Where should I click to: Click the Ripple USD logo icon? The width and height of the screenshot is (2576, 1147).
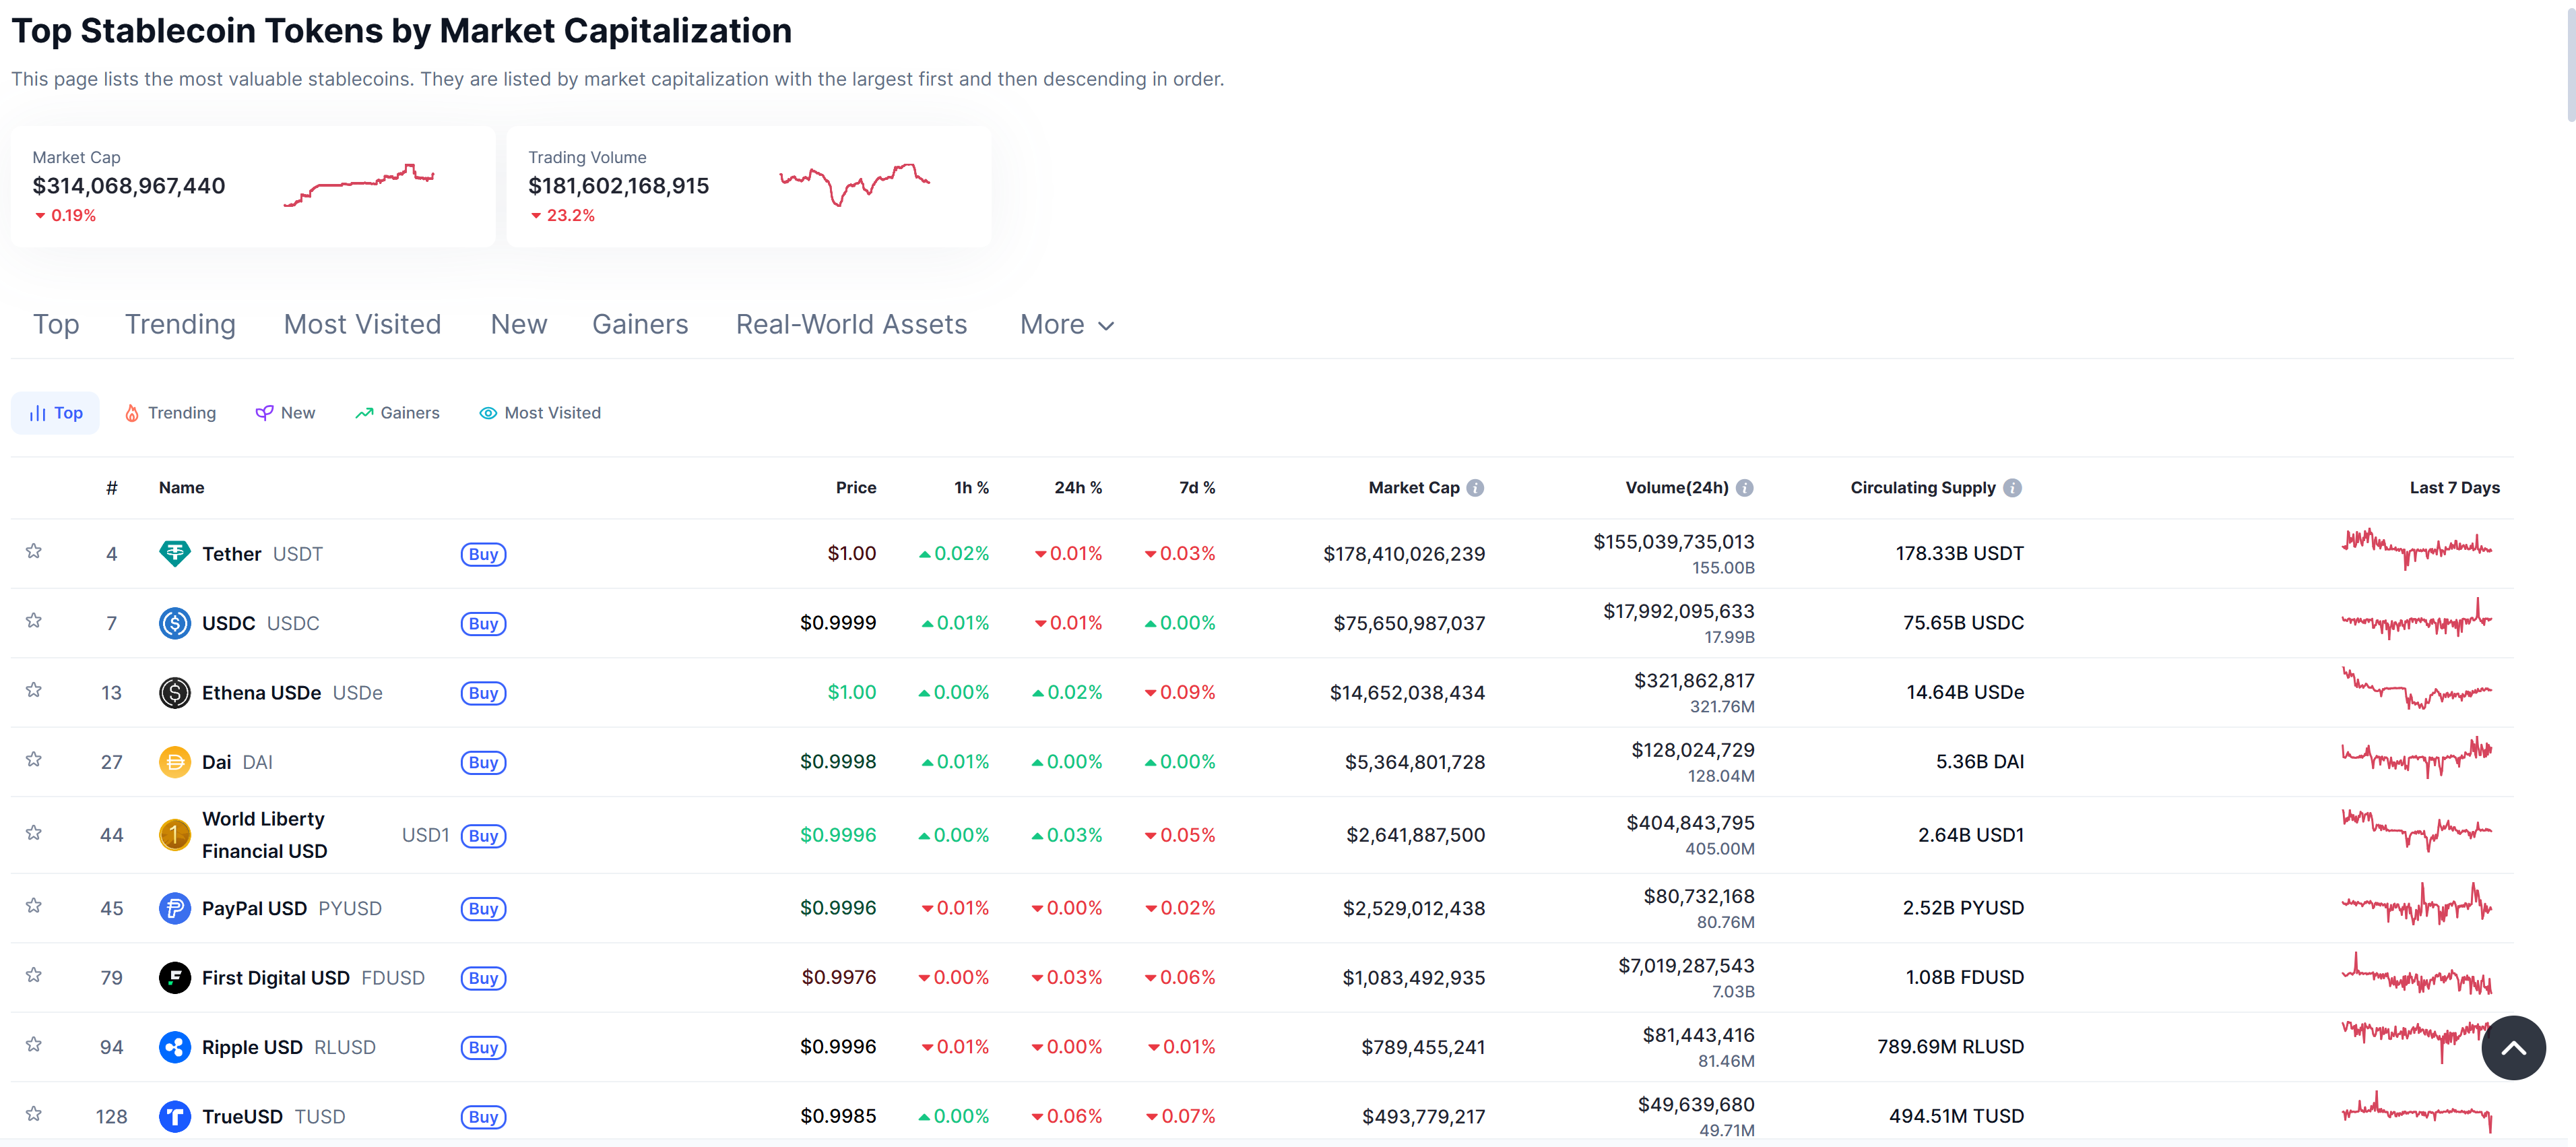pos(174,1047)
